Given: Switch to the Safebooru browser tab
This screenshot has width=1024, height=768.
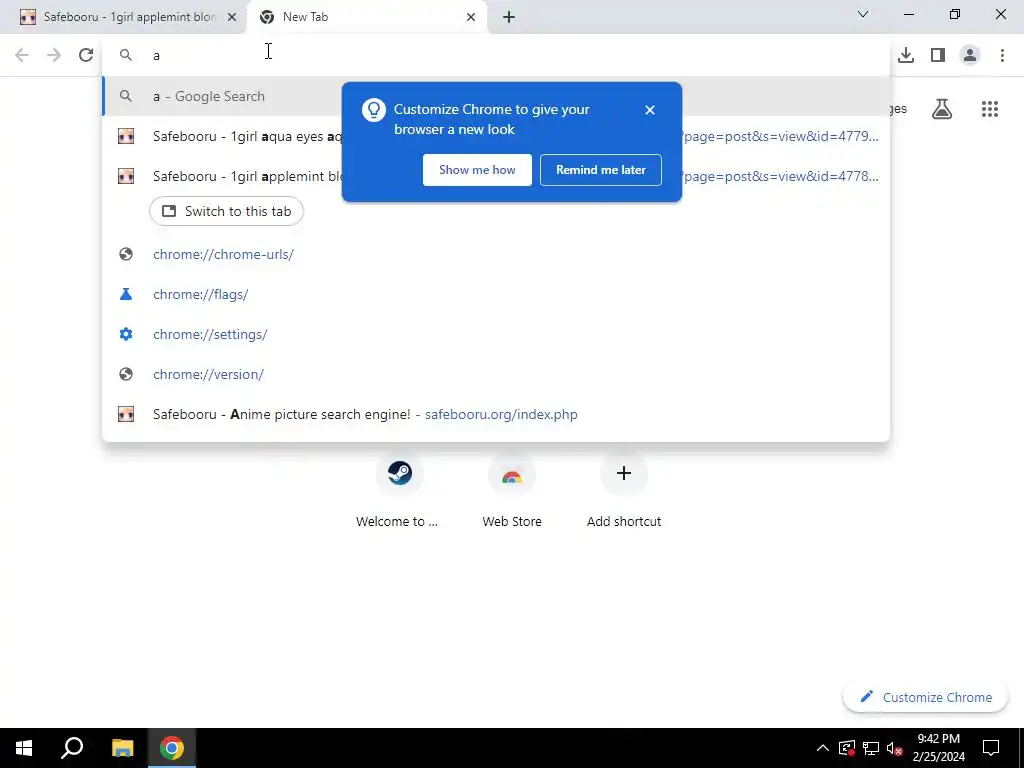Looking at the screenshot, I should point(124,17).
